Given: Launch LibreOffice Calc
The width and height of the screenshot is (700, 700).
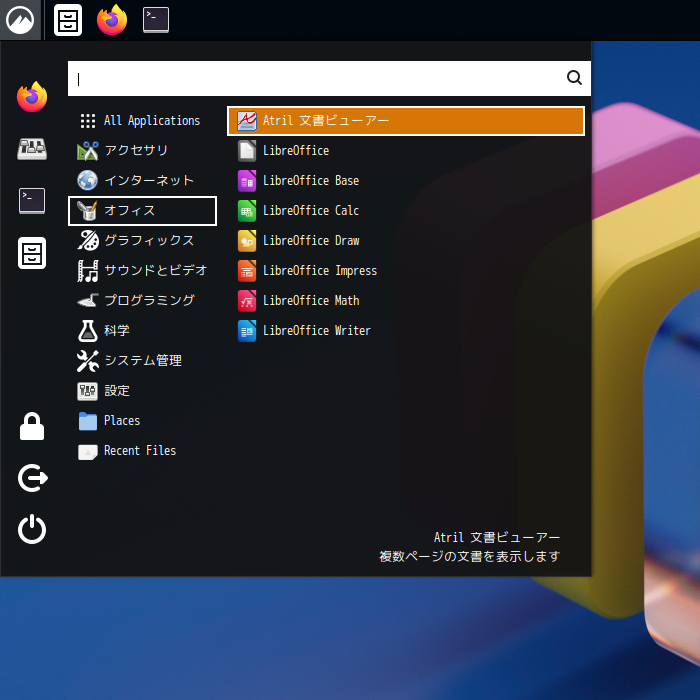Looking at the screenshot, I should 406,211.
